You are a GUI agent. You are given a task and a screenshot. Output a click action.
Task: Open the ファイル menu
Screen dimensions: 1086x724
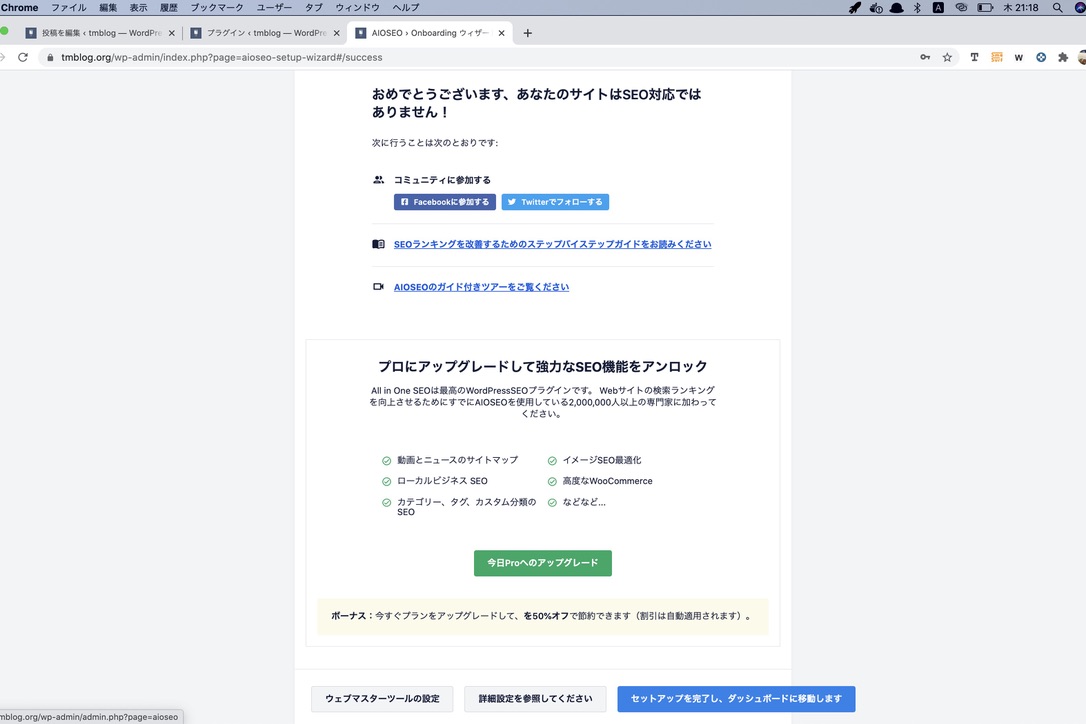click(69, 8)
